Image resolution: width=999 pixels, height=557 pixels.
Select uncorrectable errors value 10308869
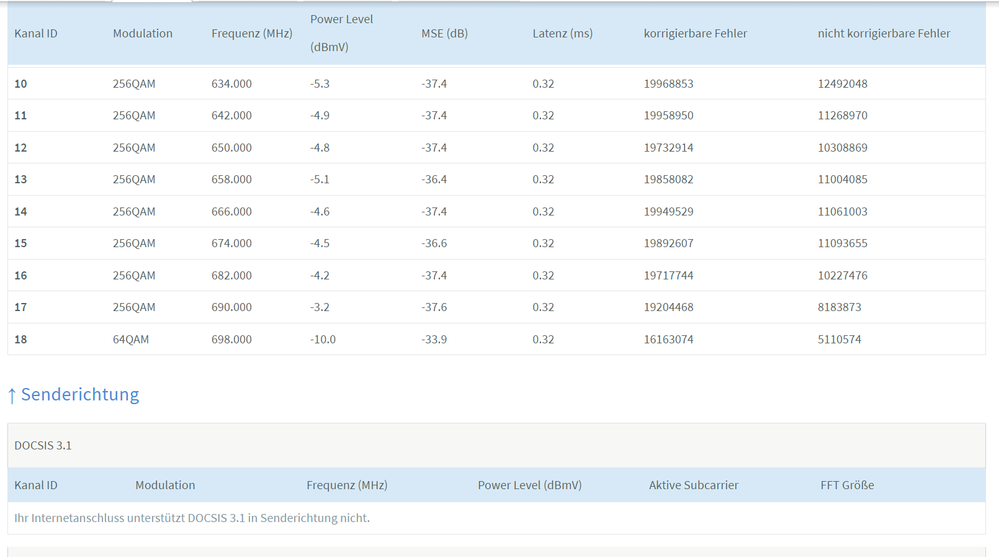tap(842, 147)
